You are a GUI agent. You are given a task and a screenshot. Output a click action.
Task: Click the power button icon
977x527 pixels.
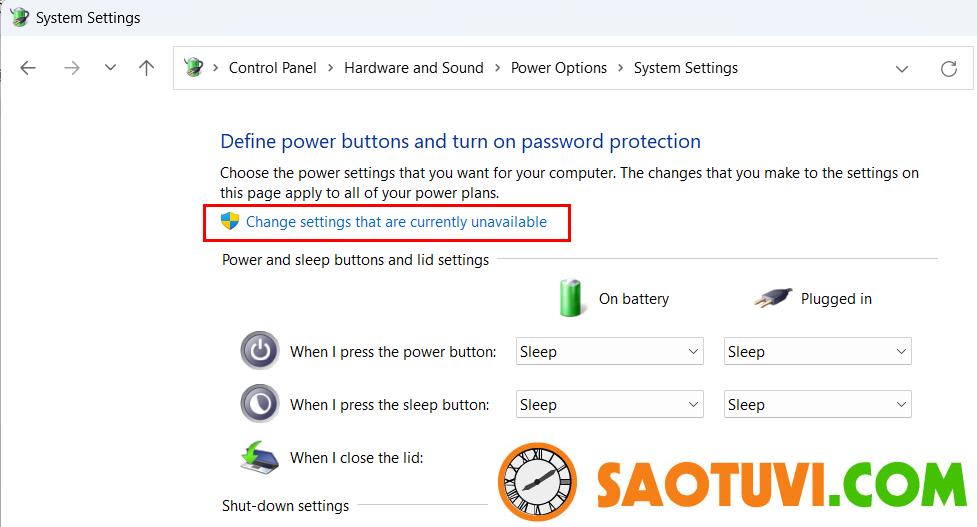pos(260,351)
